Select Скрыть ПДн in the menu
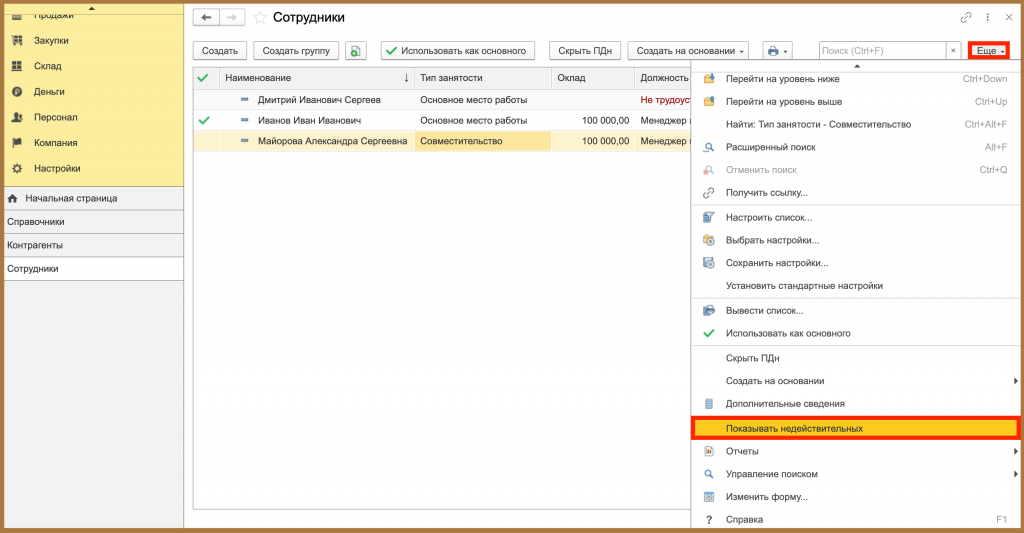Screen dimensions: 1024x533 pyautogui.click(x=856, y=359)
